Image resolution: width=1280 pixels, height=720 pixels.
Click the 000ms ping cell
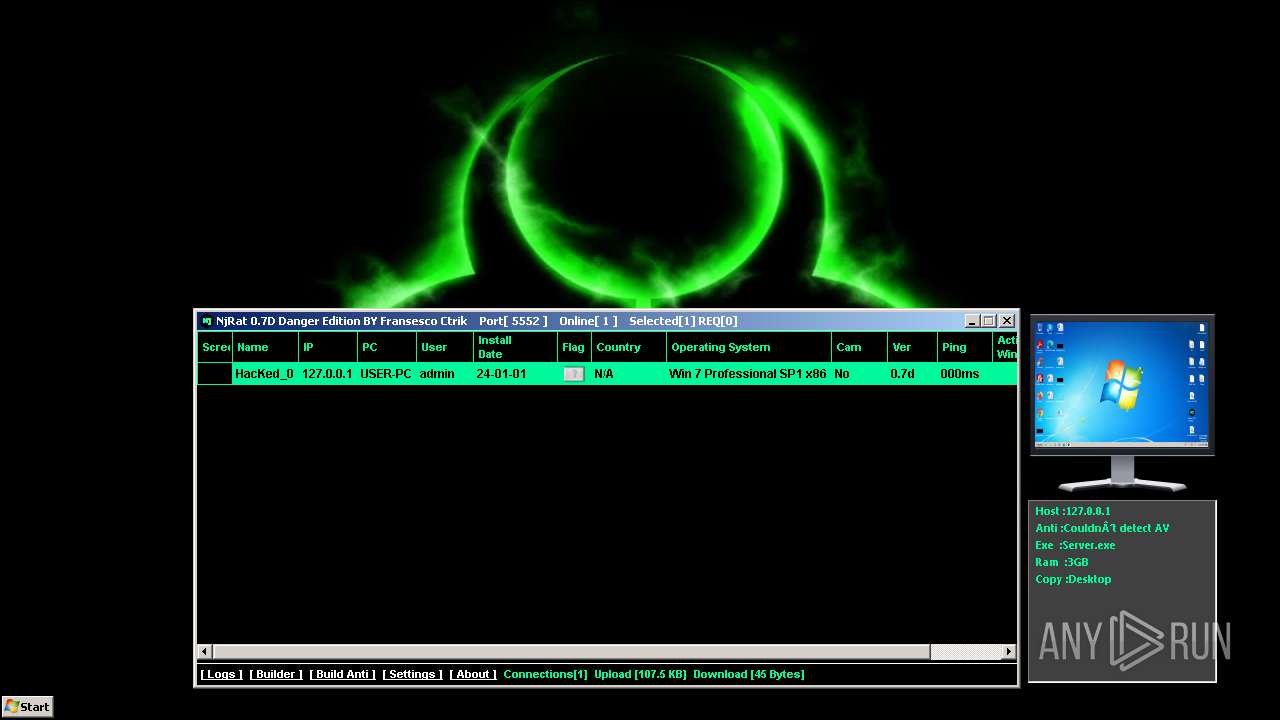(960, 374)
